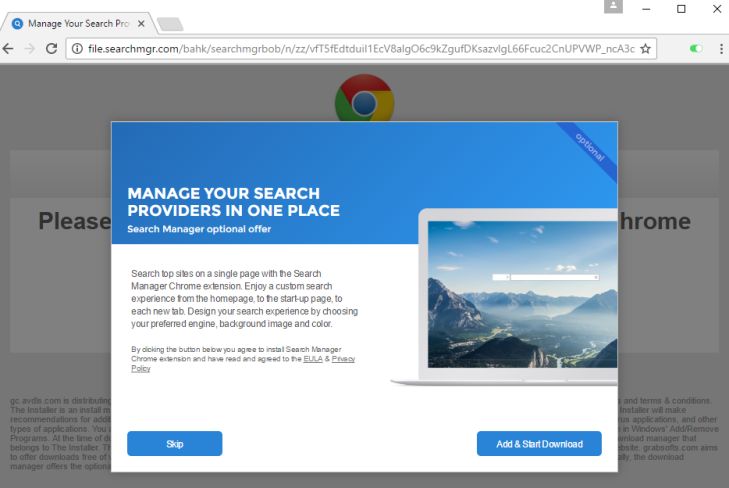Open a new tab
The height and width of the screenshot is (488, 729).
170,24
